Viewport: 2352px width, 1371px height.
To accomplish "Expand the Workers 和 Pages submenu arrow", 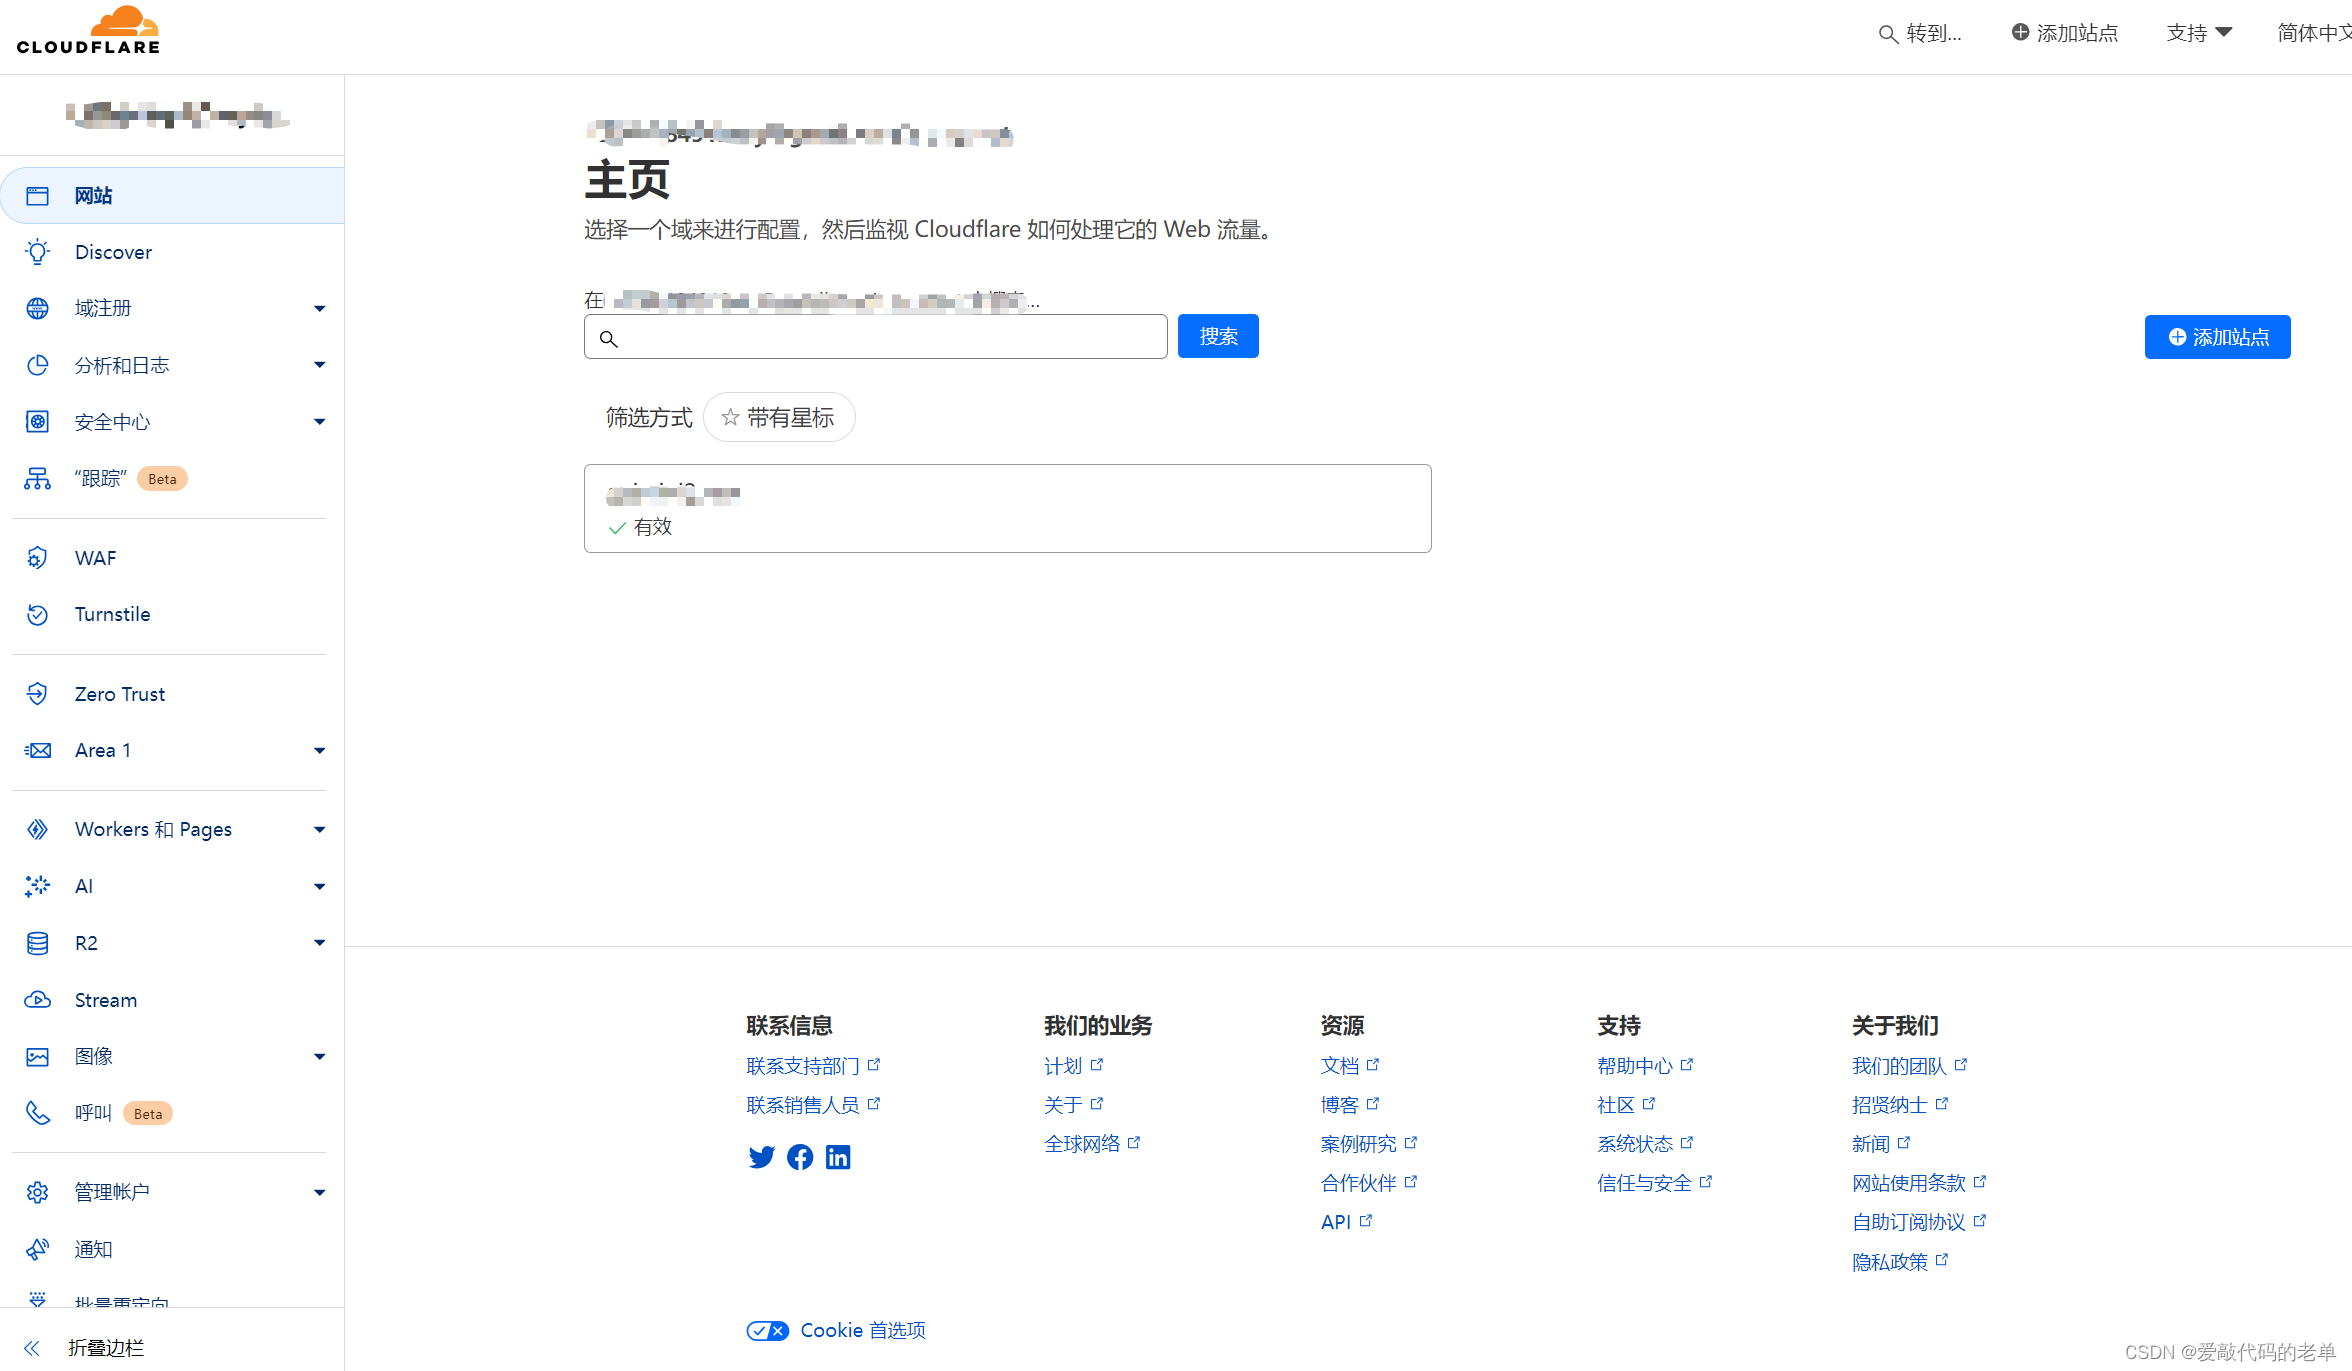I will 319,830.
